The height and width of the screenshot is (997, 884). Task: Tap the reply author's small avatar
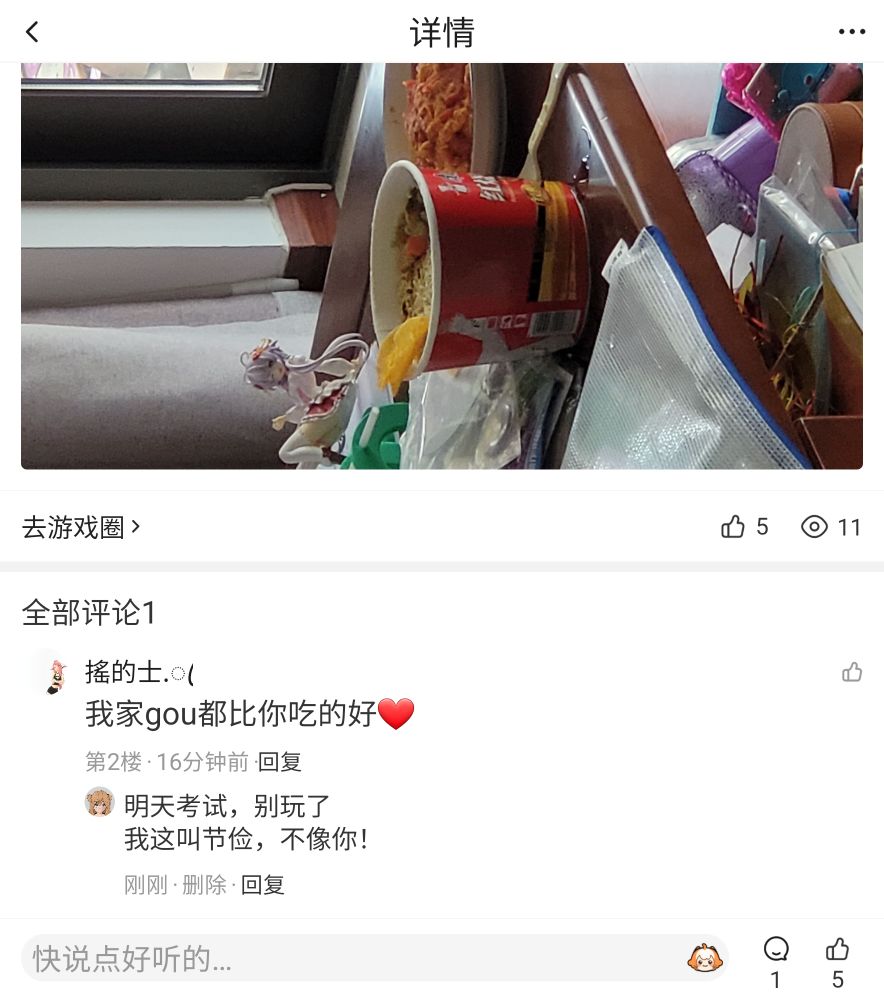point(100,802)
